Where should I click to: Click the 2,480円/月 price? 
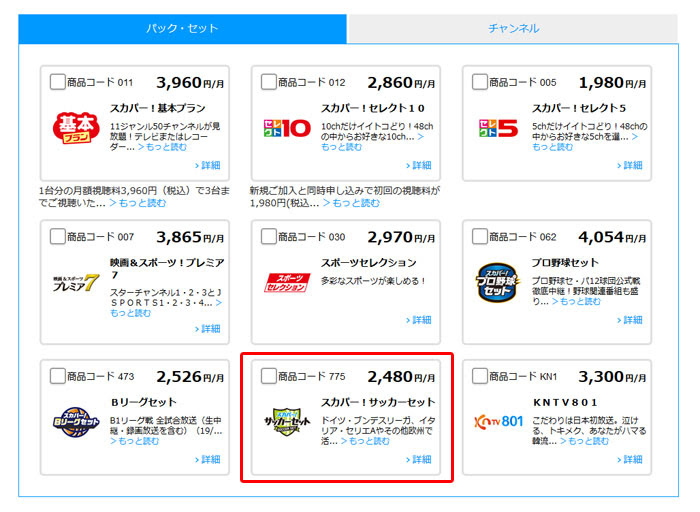401,377
